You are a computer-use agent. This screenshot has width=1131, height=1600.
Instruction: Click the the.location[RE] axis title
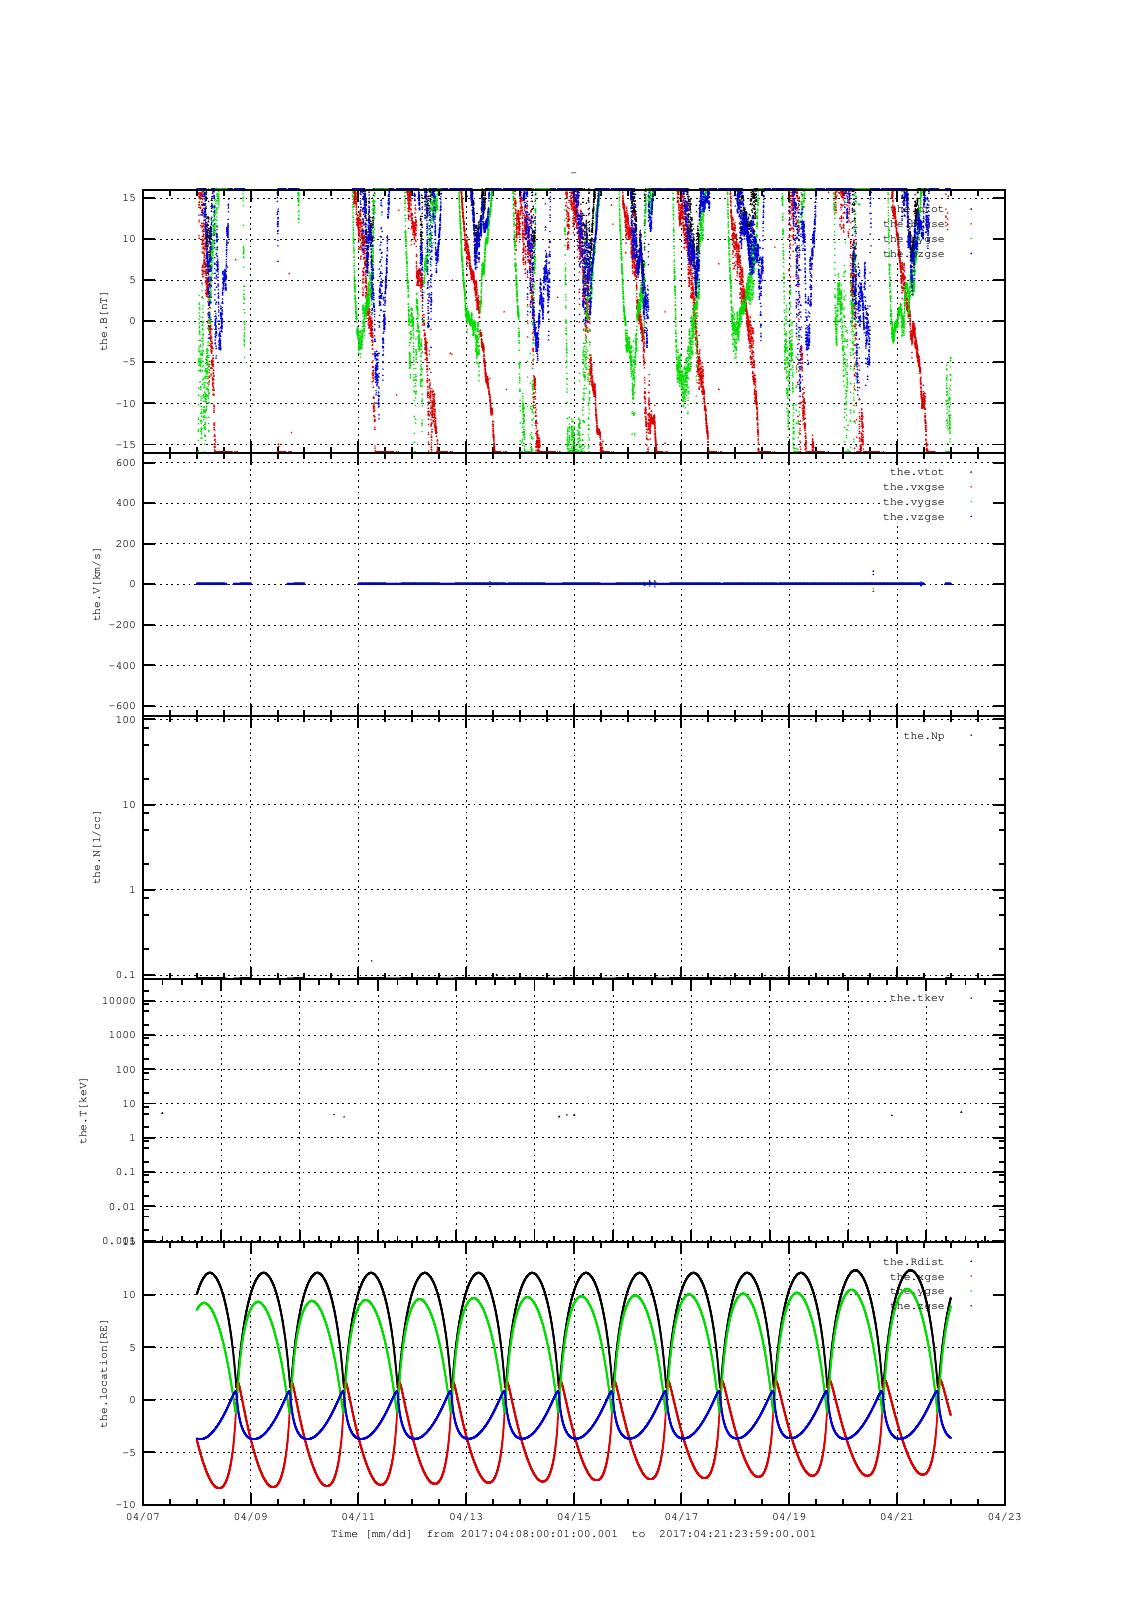tap(103, 1372)
